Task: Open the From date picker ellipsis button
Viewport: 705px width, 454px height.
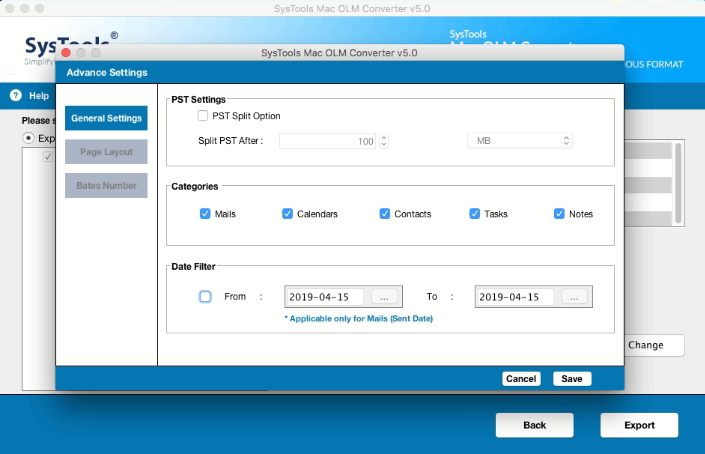Action: coord(384,297)
